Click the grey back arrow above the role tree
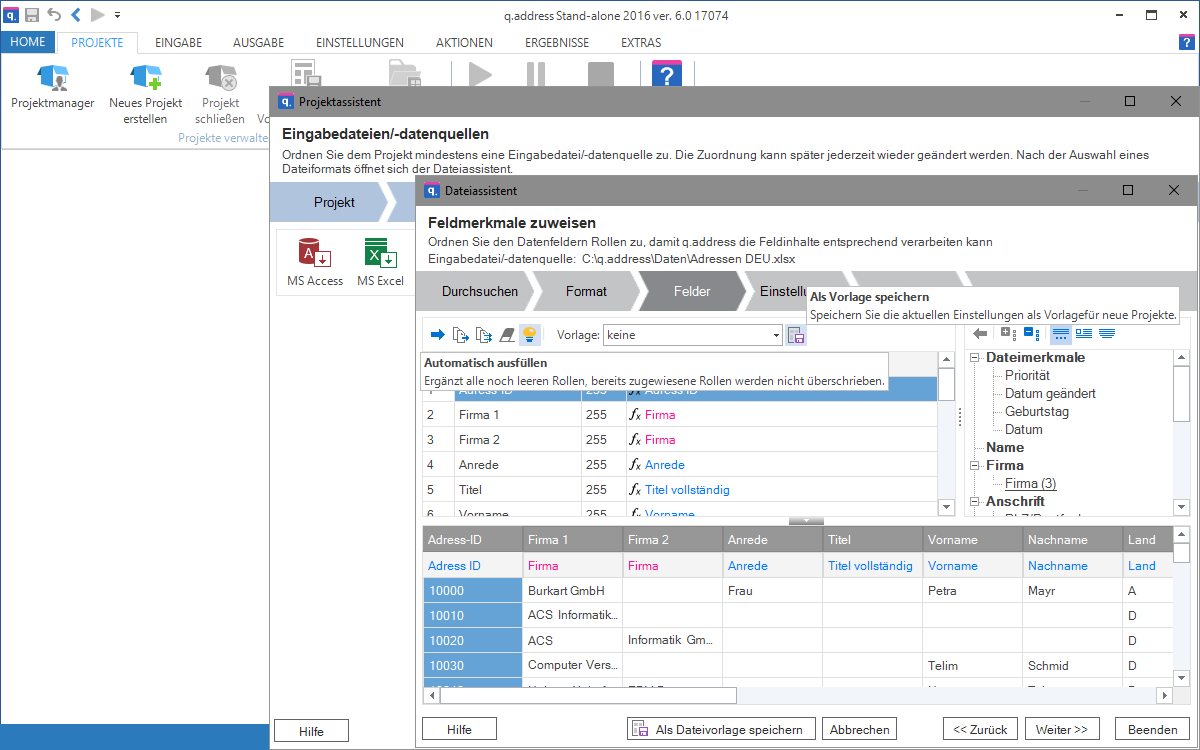 pos(981,333)
